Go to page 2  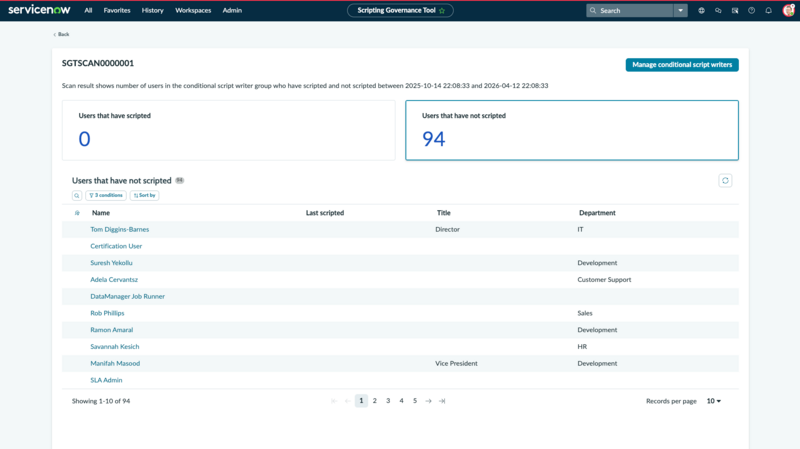tap(374, 401)
